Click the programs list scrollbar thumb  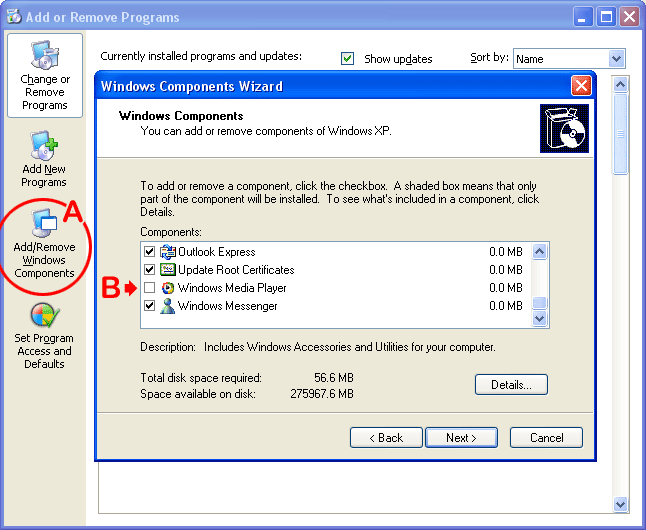tap(620, 134)
